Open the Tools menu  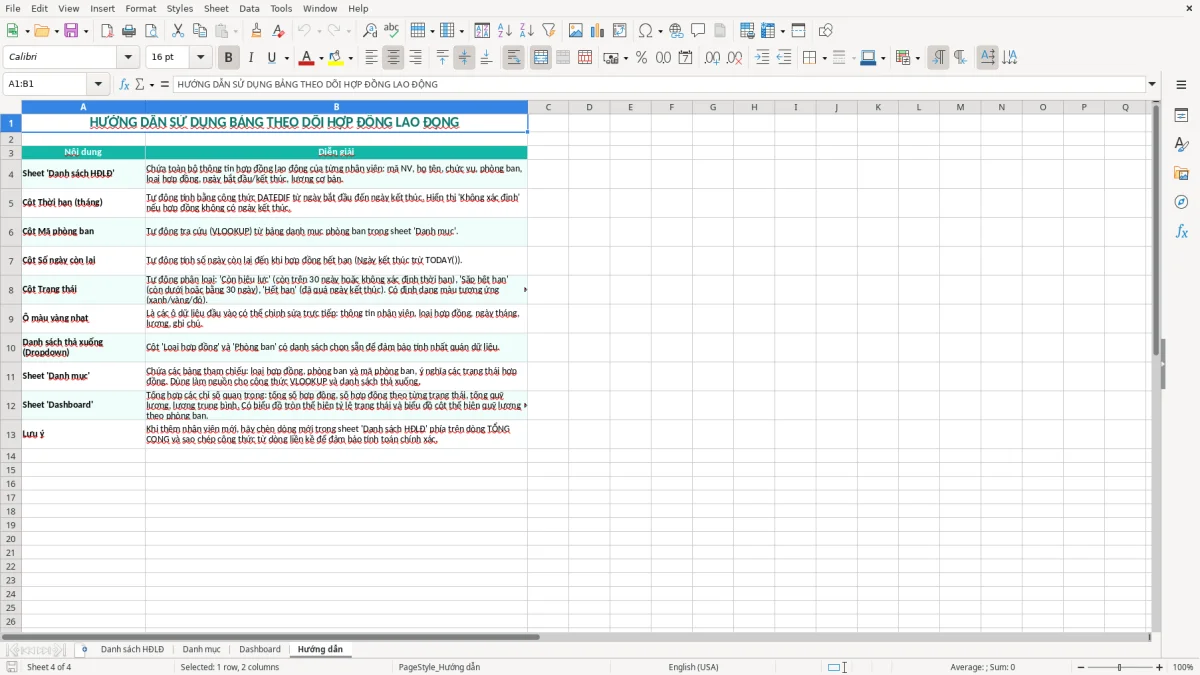pos(281,8)
